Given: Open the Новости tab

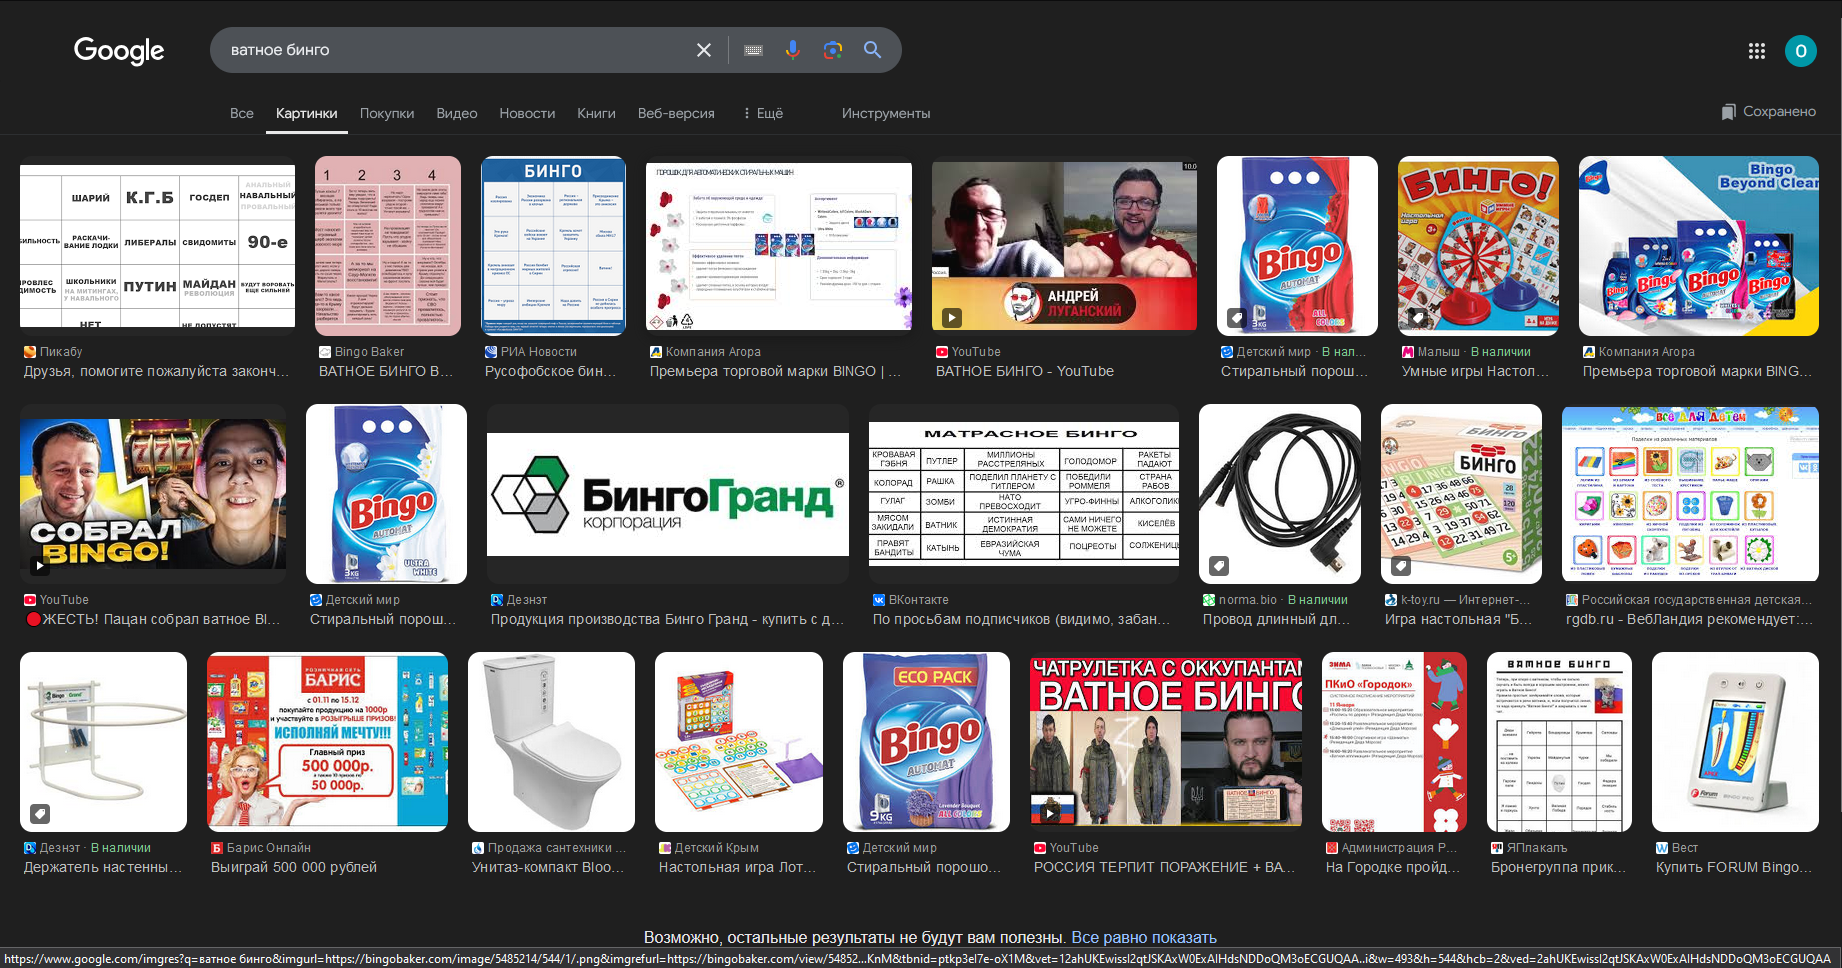Looking at the screenshot, I should point(527,113).
